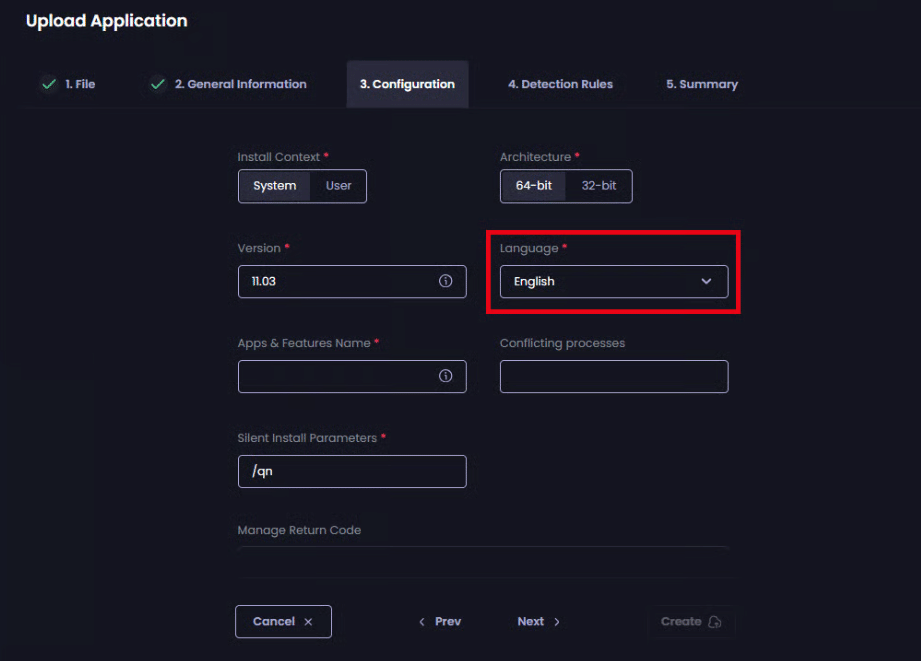Select 64-bit architecture option
Viewport: 921px width, 661px height.
point(534,186)
